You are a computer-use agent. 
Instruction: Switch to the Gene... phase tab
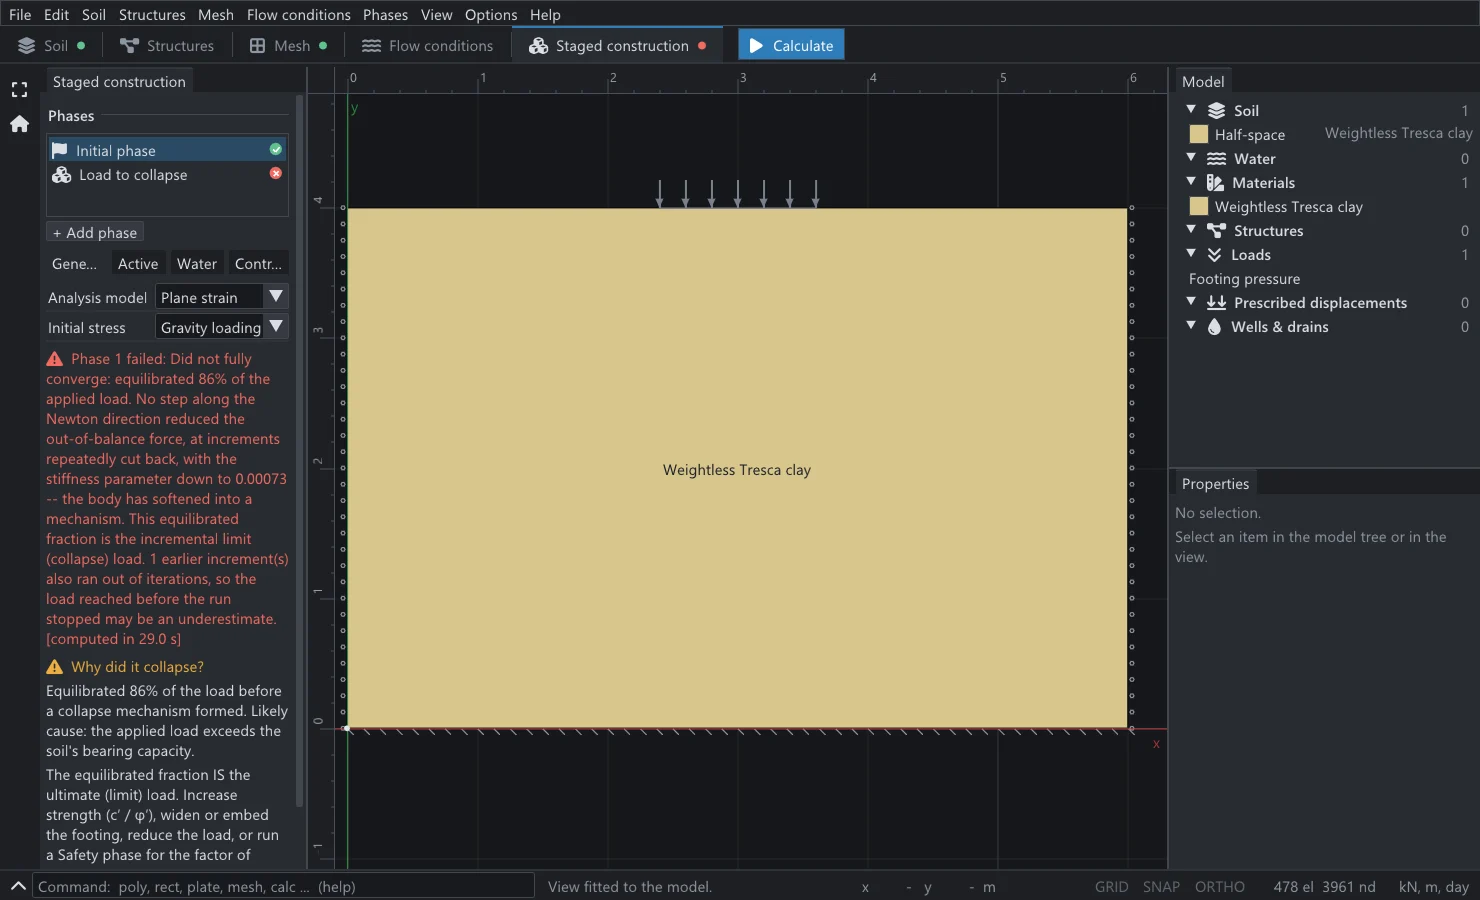click(x=75, y=264)
